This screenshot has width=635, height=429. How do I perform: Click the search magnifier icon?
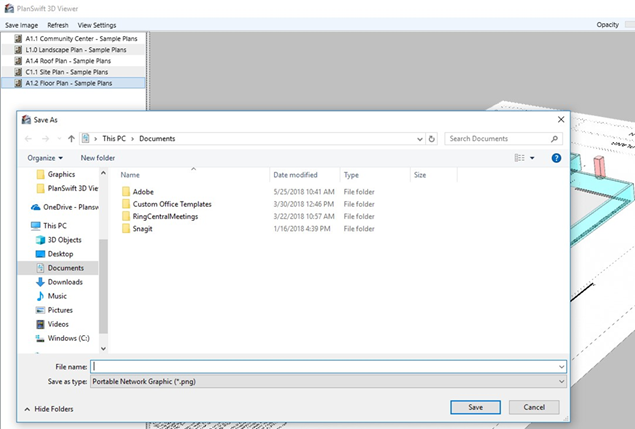(554, 139)
